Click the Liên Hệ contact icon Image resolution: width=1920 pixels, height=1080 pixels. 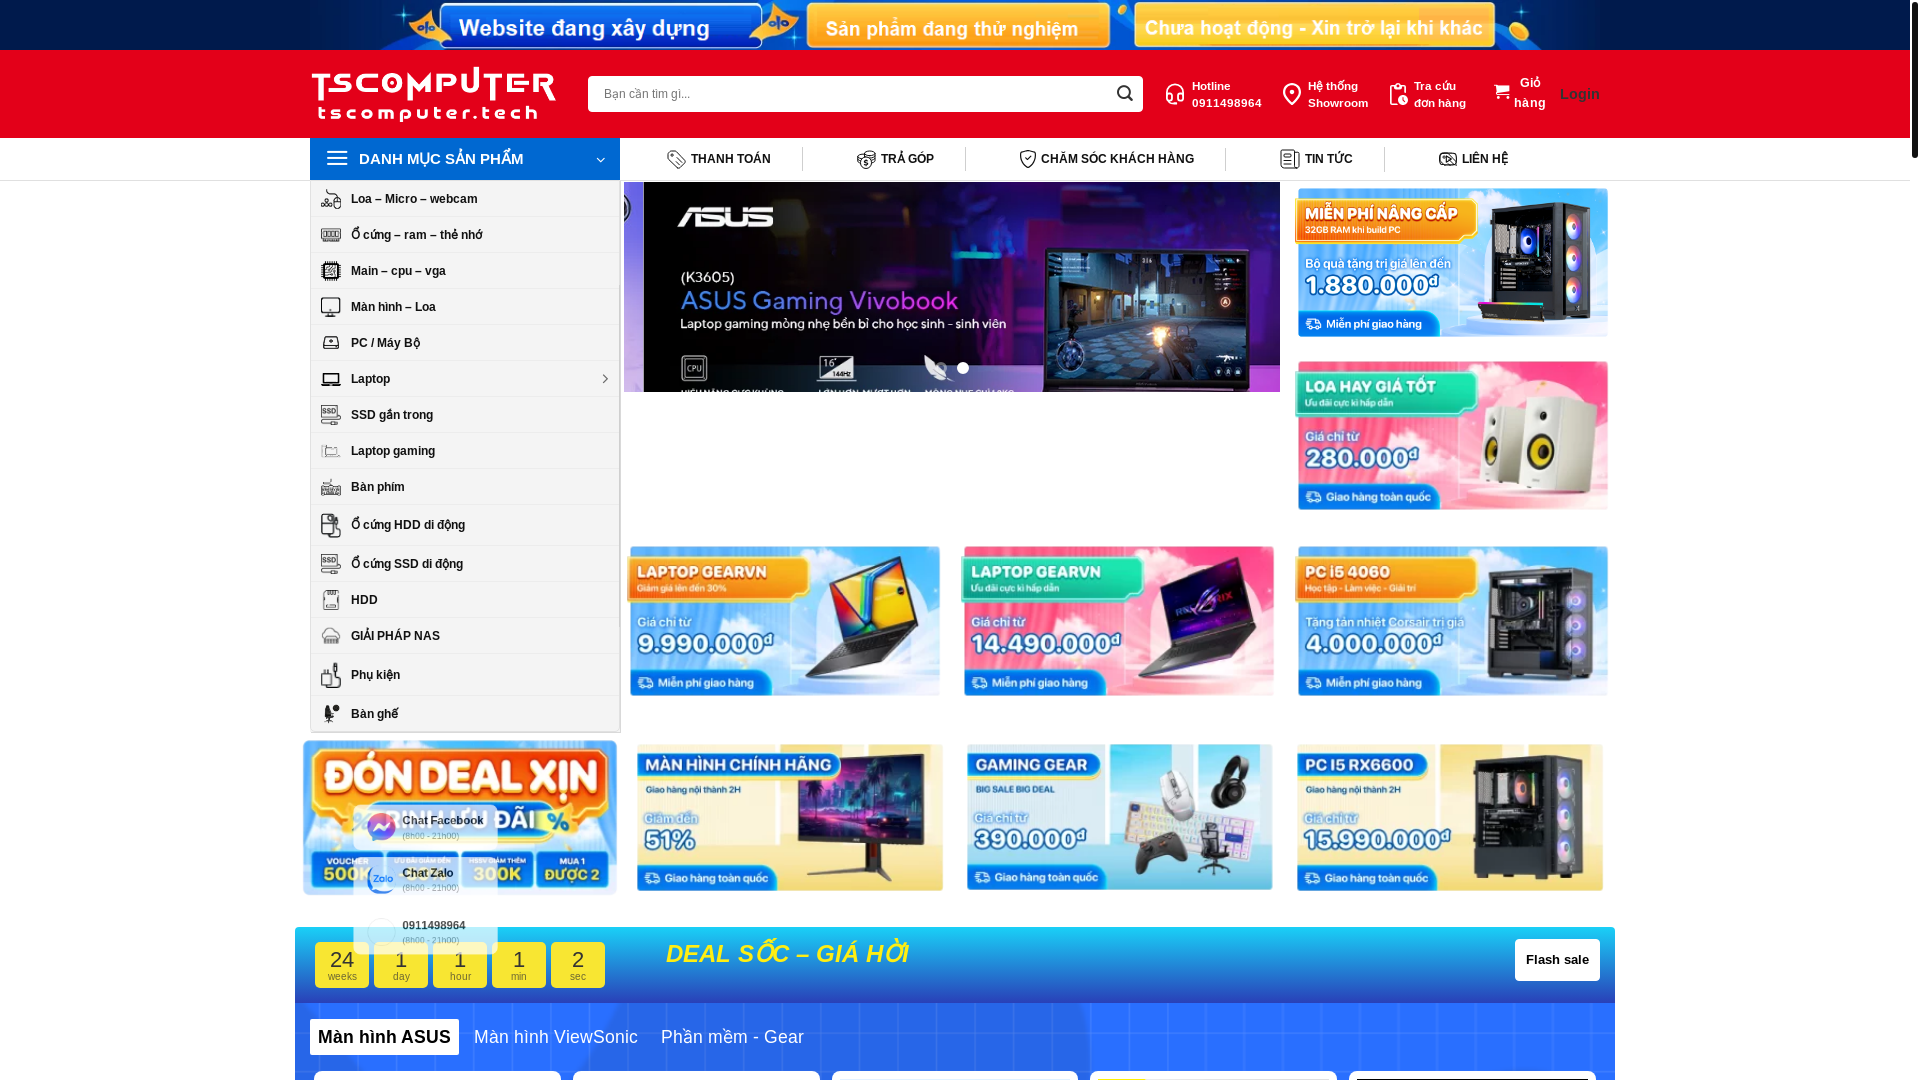[x=1448, y=159]
